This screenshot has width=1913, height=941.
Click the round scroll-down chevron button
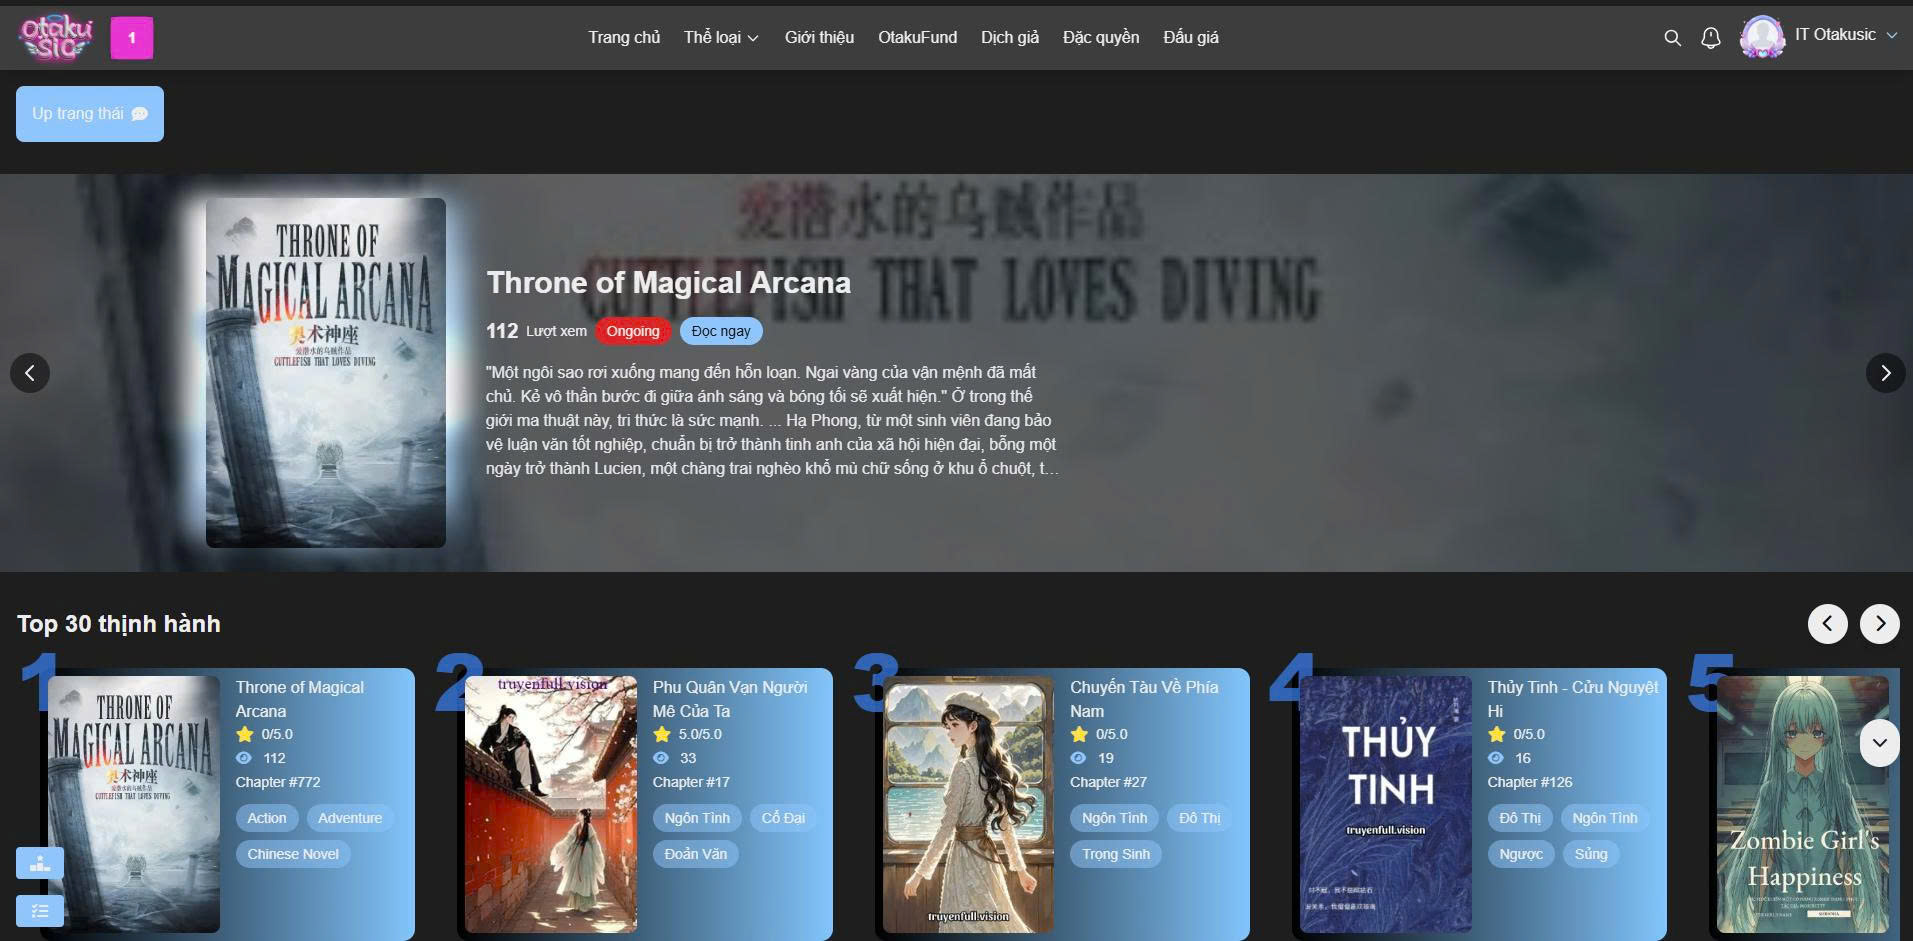tap(1879, 743)
